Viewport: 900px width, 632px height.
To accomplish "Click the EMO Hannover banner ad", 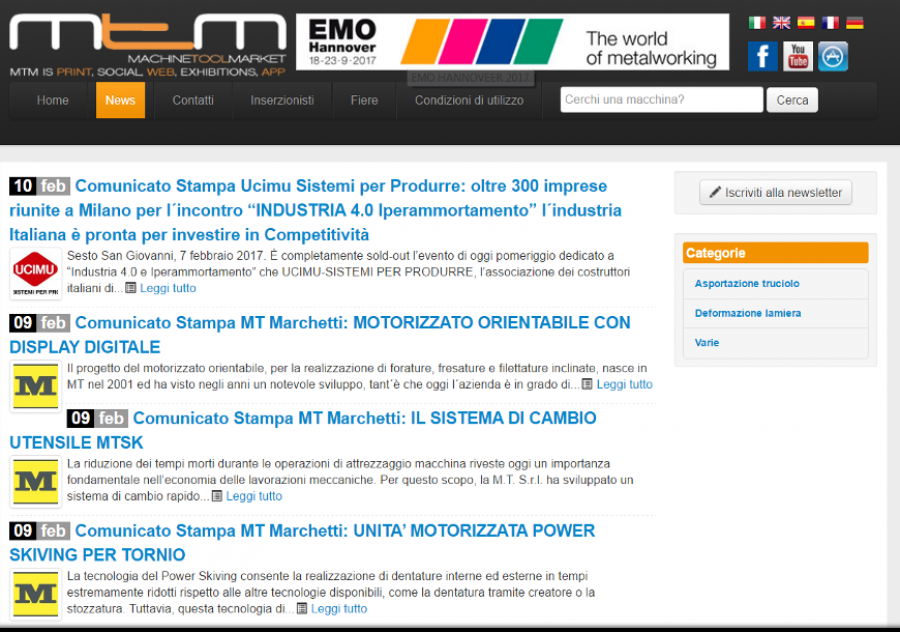I will pyautogui.click(x=513, y=42).
